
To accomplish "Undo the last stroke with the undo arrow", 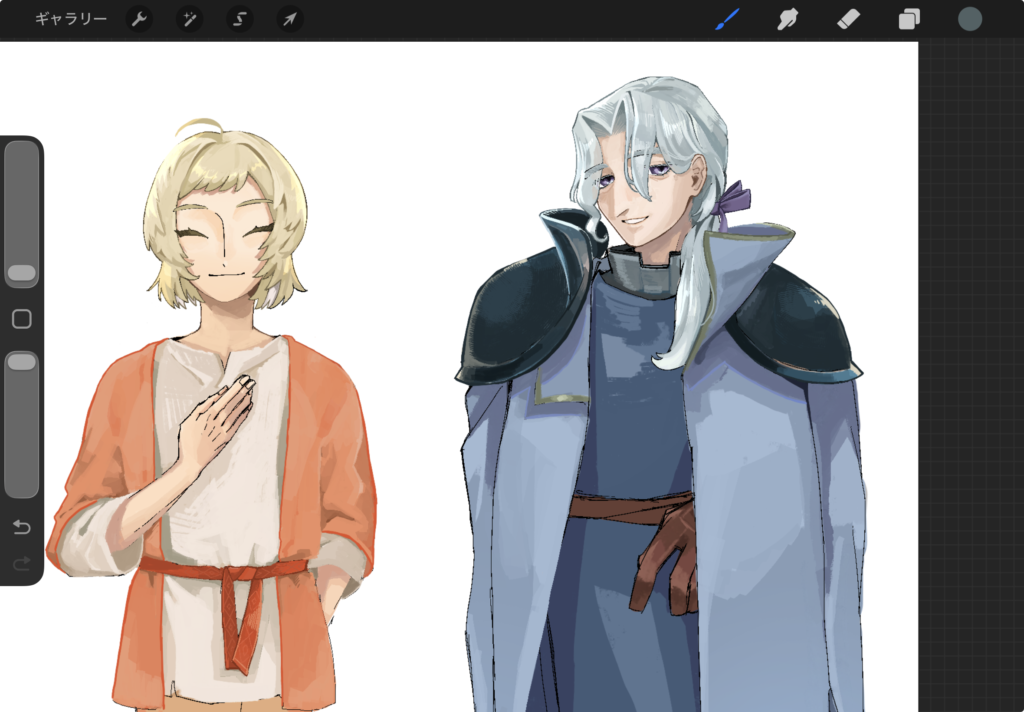I will (x=21, y=527).
